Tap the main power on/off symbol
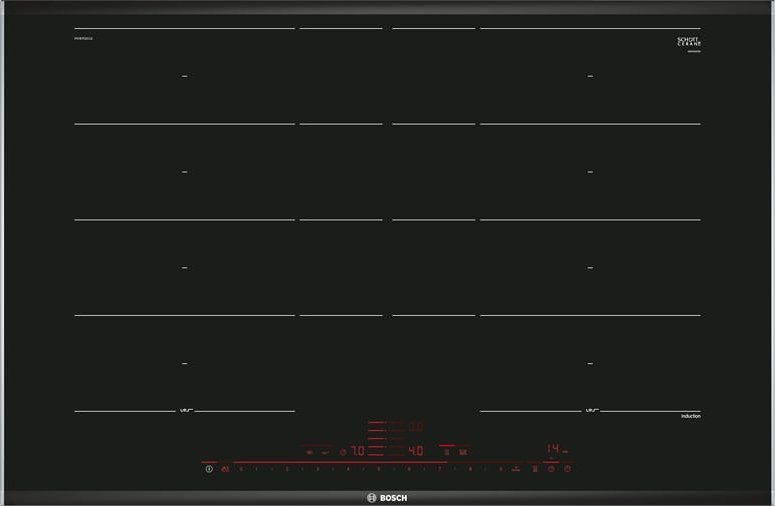Image resolution: width=775 pixels, height=506 pixels. pyautogui.click(x=209, y=468)
